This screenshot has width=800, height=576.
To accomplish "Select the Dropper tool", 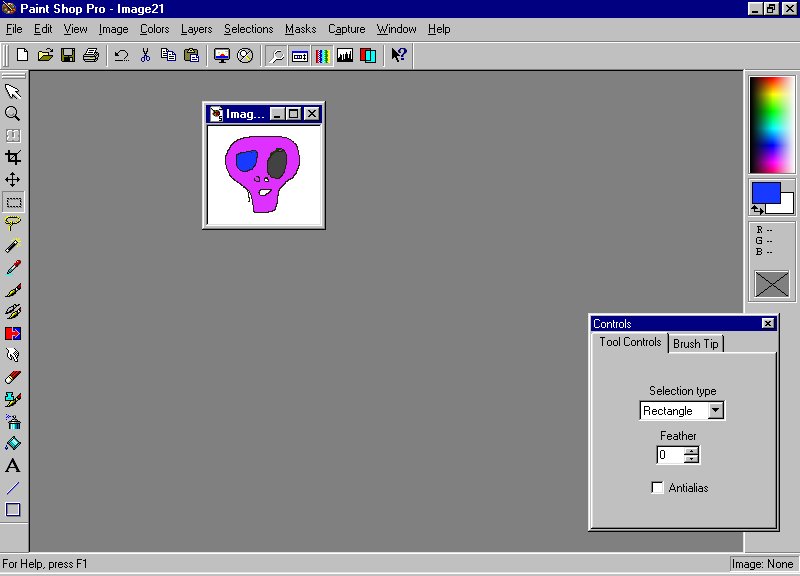I will (x=13, y=267).
